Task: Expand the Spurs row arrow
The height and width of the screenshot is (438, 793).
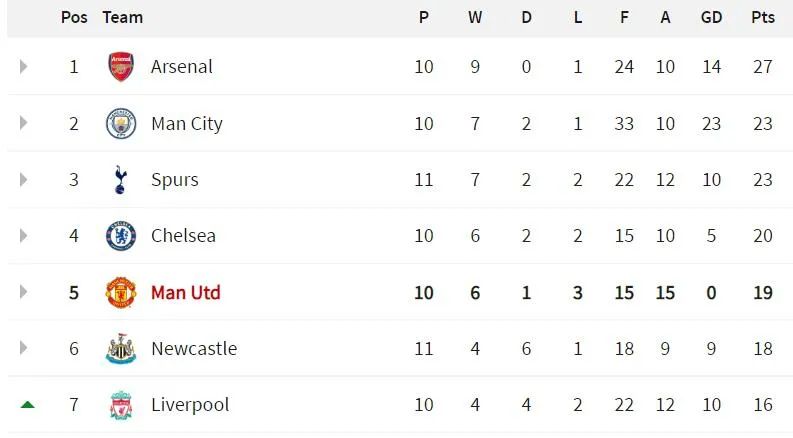Action: tap(23, 180)
